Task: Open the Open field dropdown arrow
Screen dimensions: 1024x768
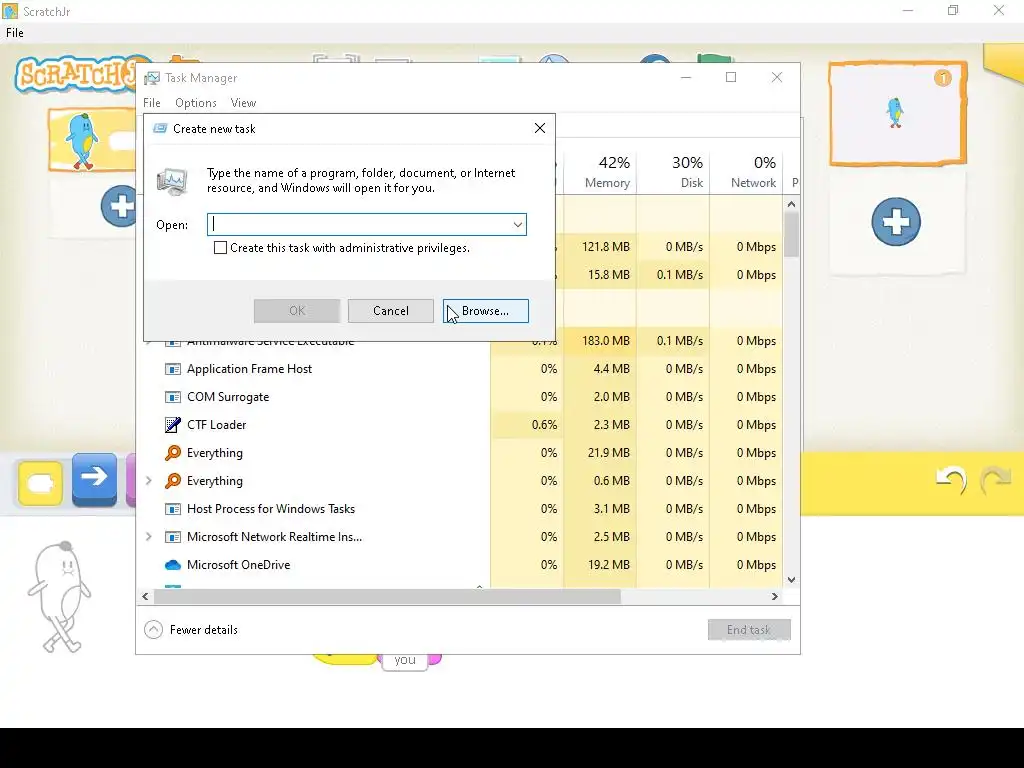Action: pos(517,225)
